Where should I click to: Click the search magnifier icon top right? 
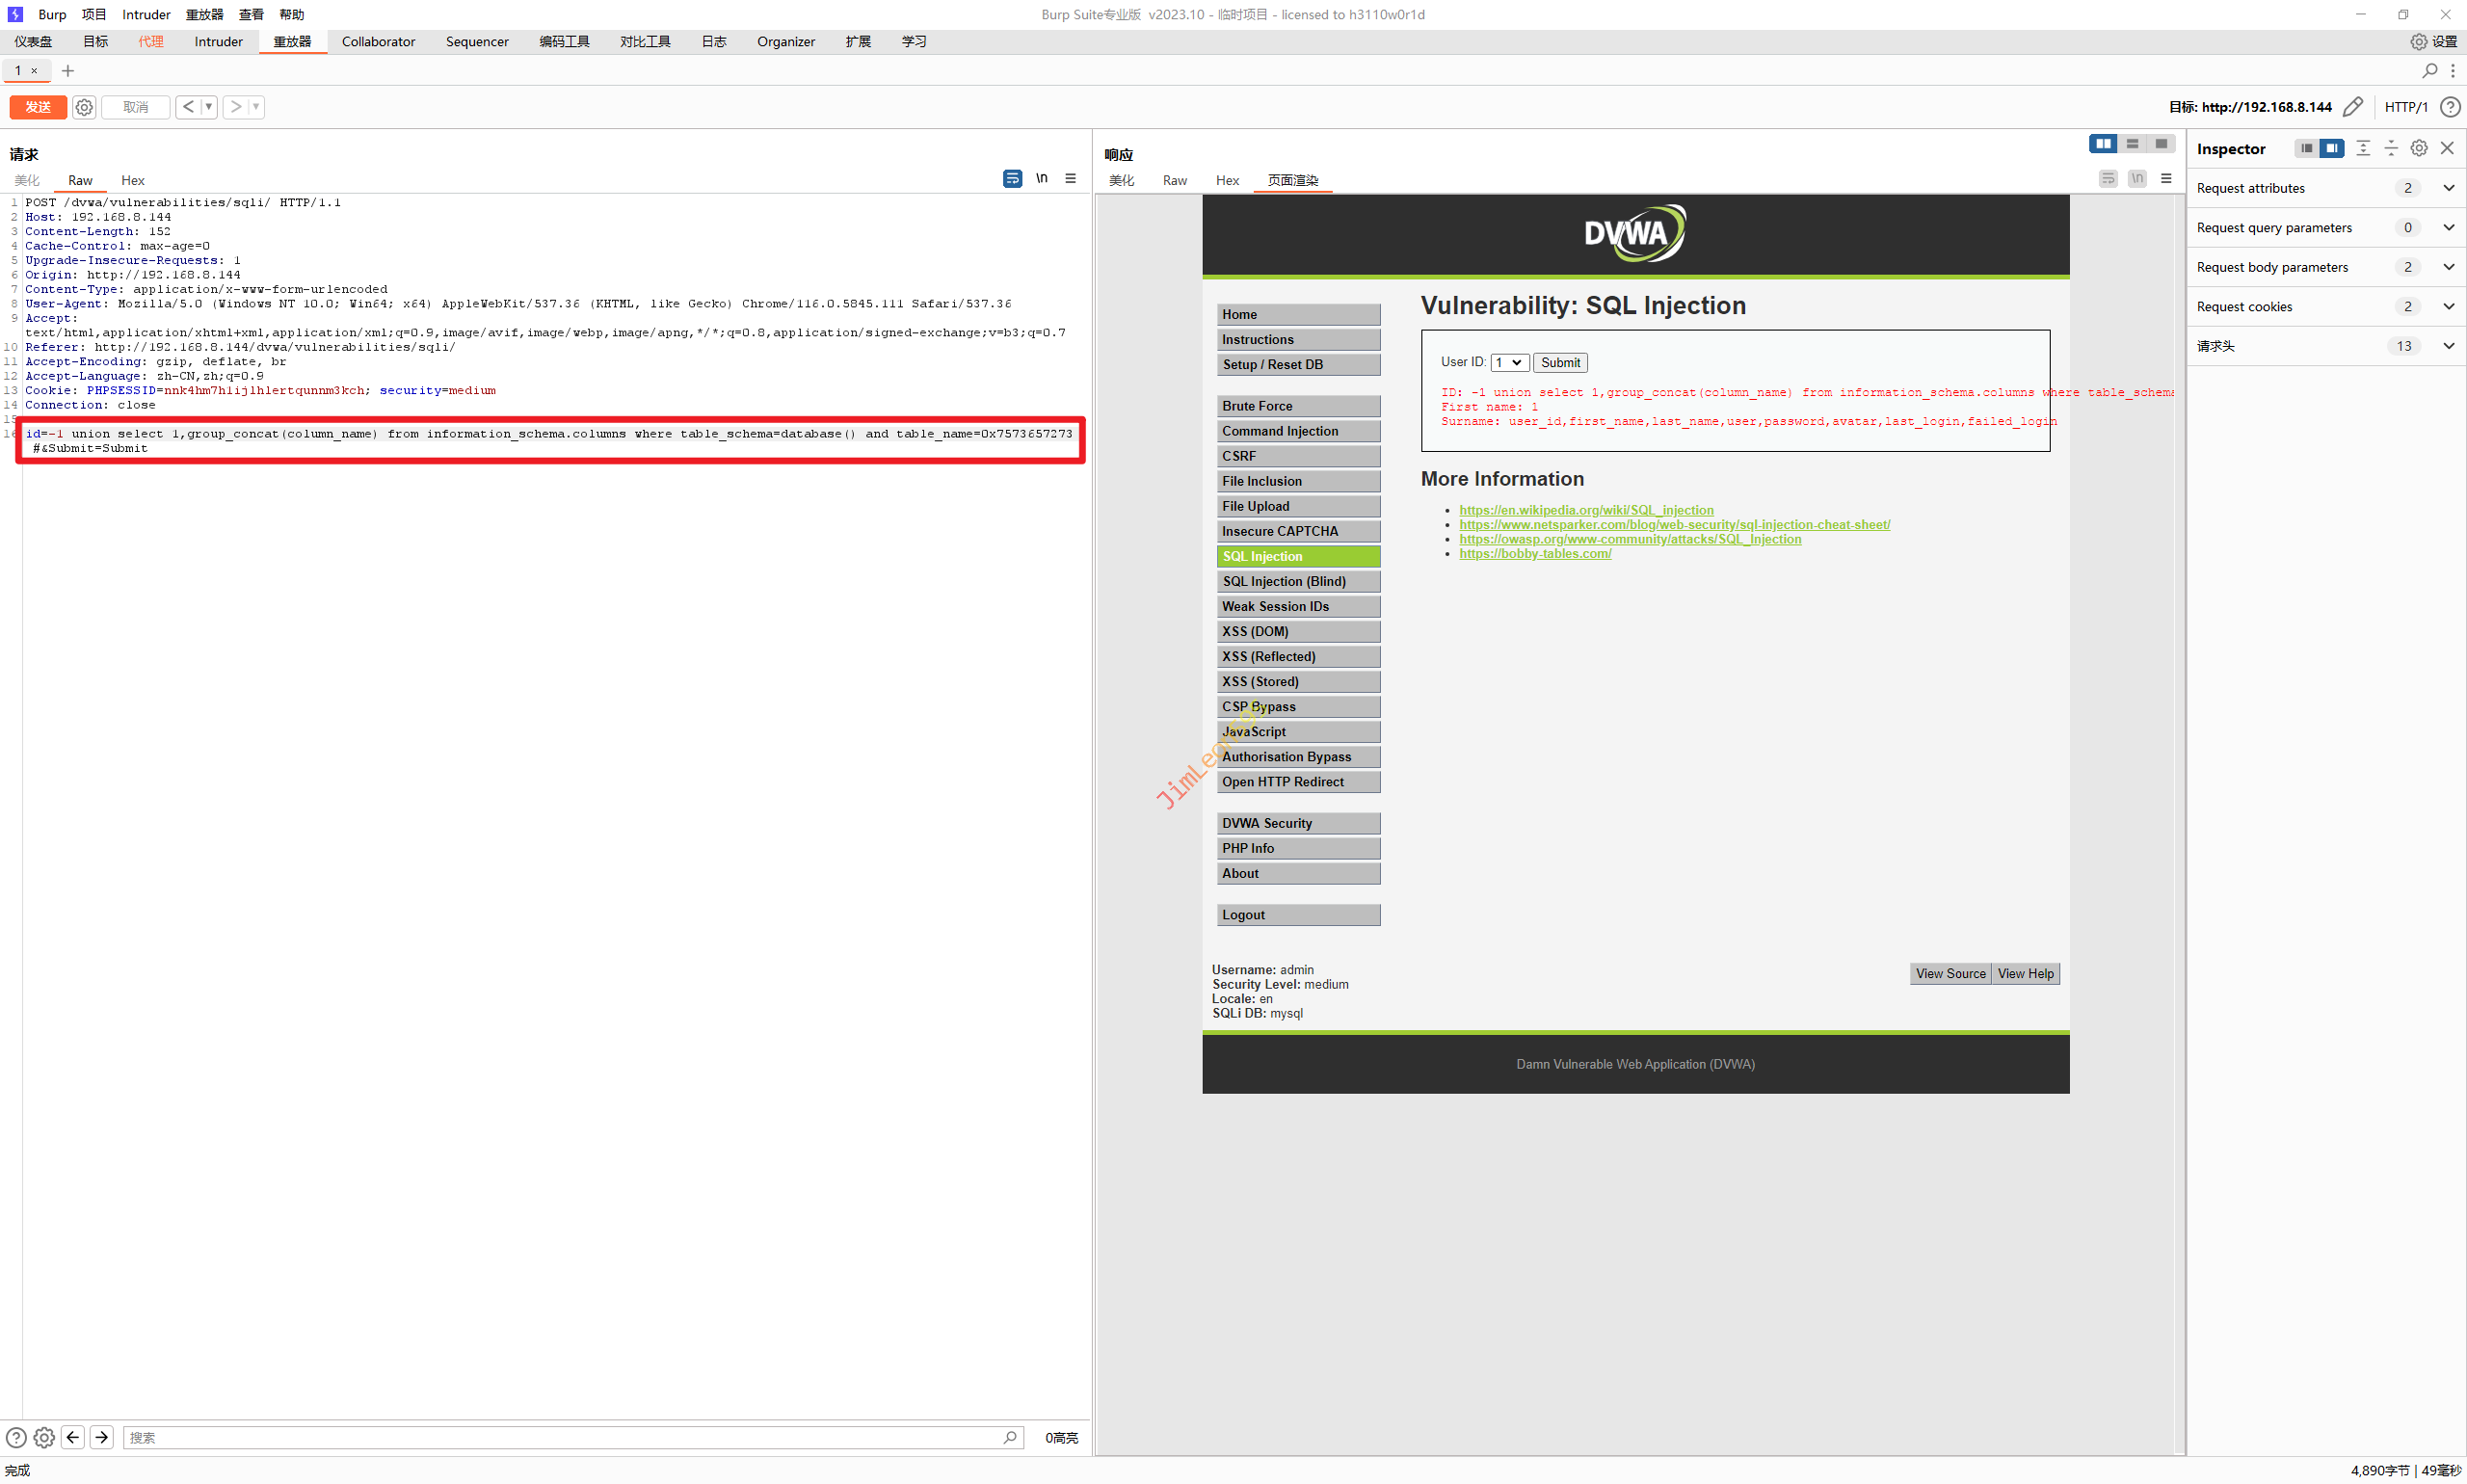point(2429,70)
